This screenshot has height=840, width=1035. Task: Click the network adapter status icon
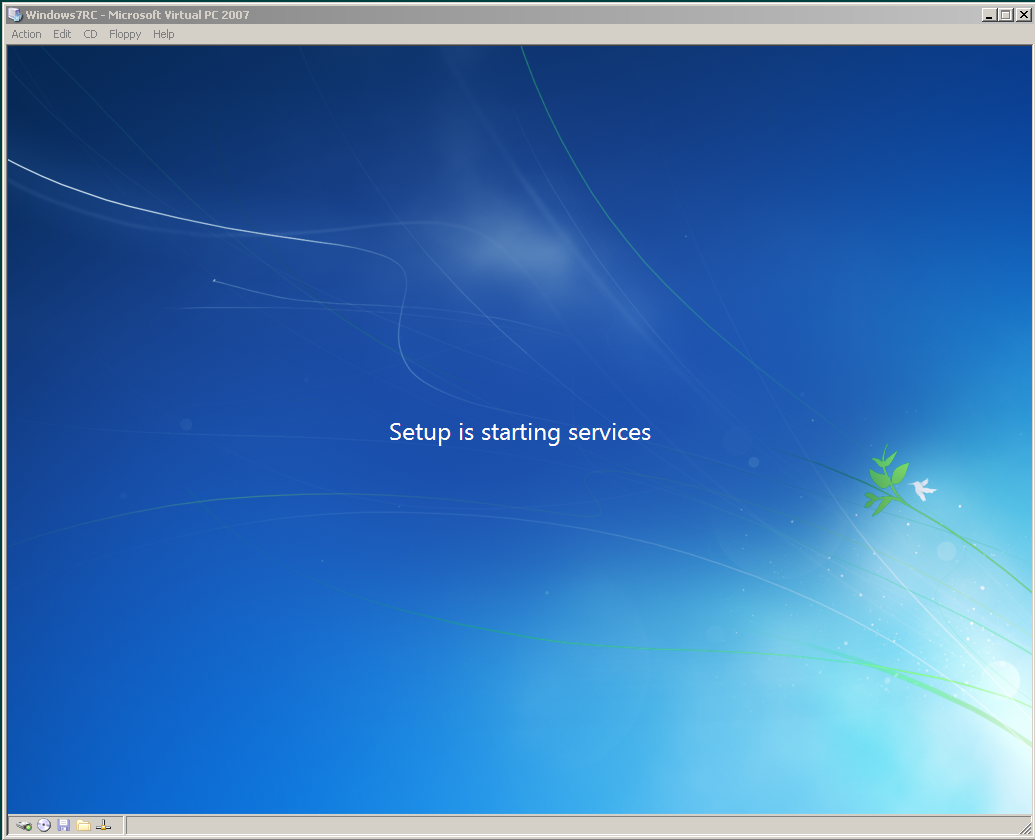click(104, 825)
